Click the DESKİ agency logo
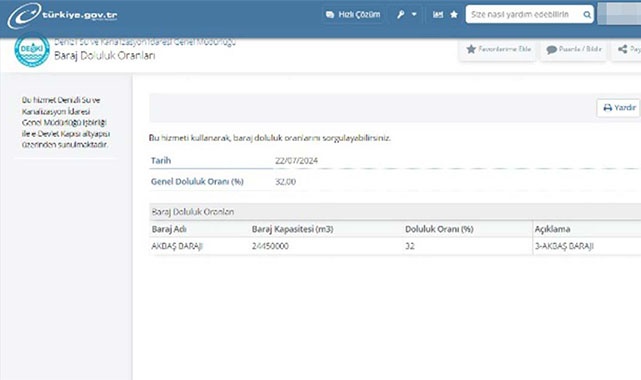 coord(32,50)
